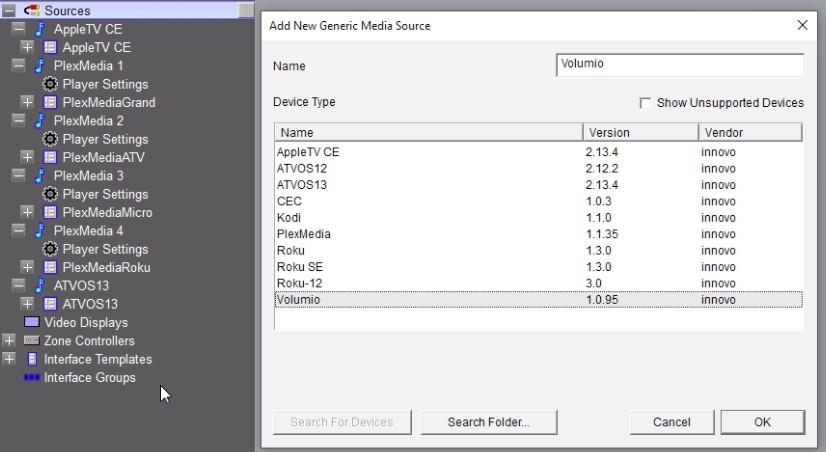Select ATVOS13 device type row in dialog
Viewport: 826px width, 452px height.
538,185
